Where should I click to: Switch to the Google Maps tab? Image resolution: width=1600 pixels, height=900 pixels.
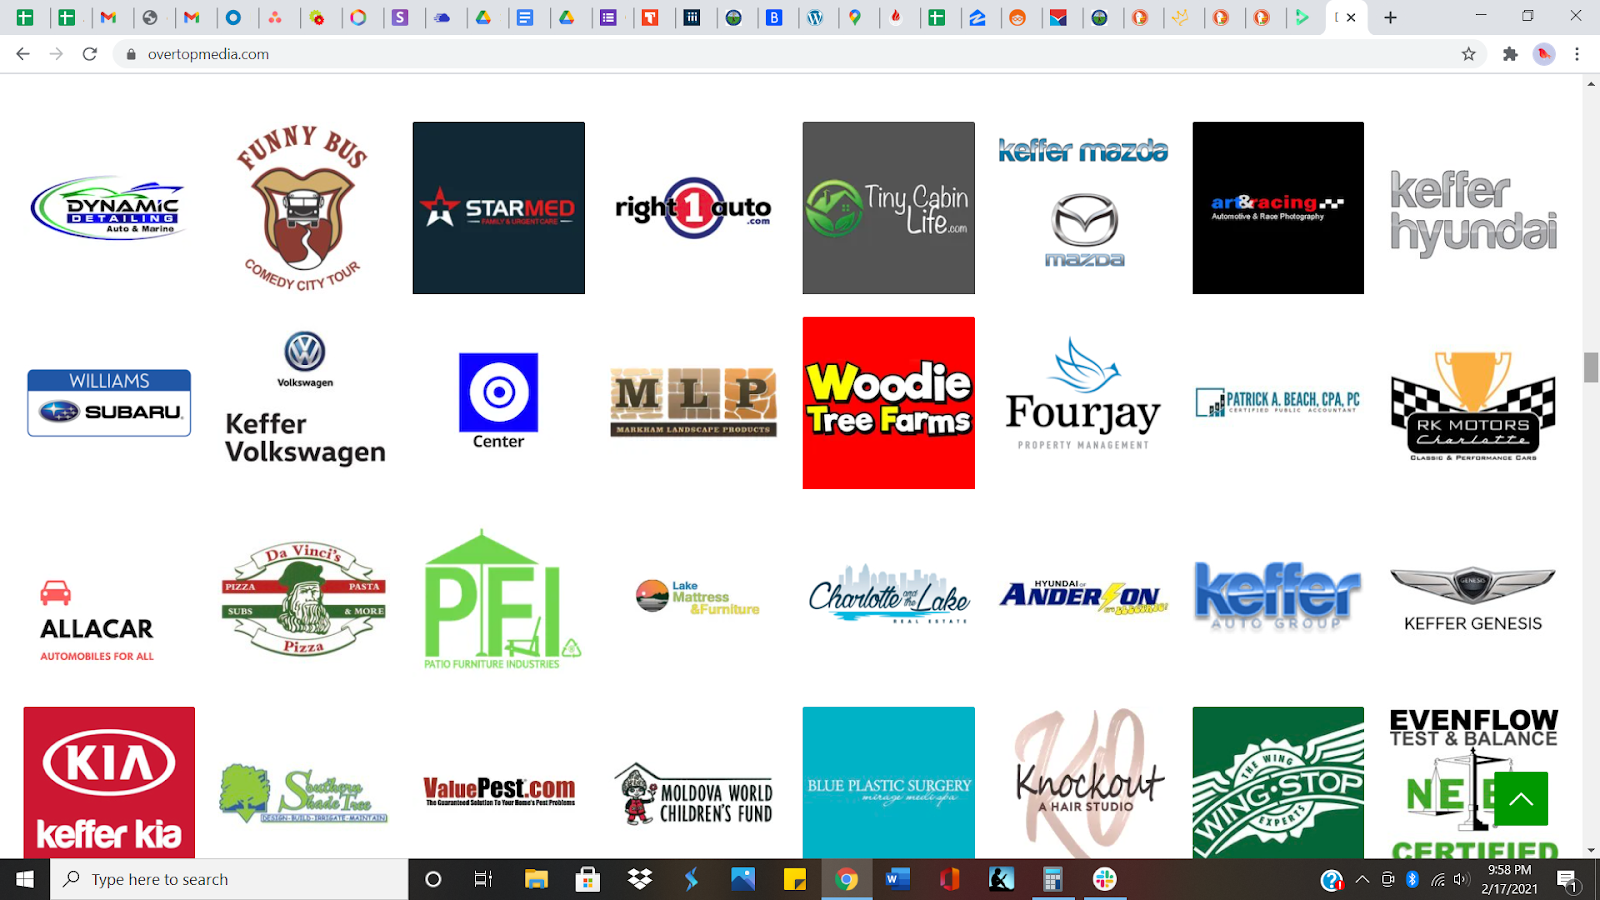[x=857, y=17]
